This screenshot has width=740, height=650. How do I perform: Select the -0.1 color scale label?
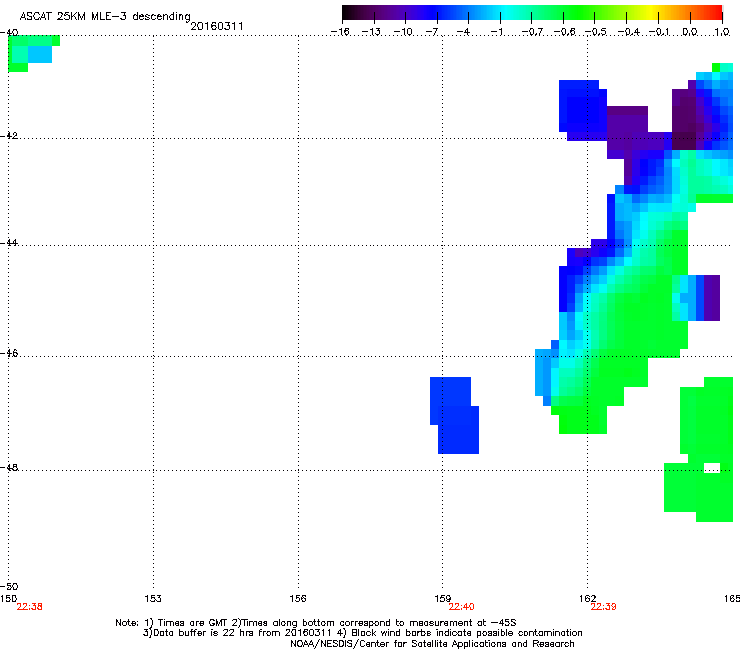[x=659, y=32]
